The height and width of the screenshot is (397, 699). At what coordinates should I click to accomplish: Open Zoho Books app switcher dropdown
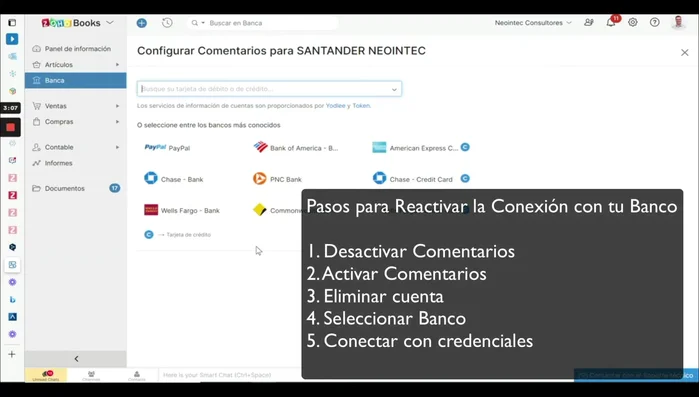click(110, 22)
